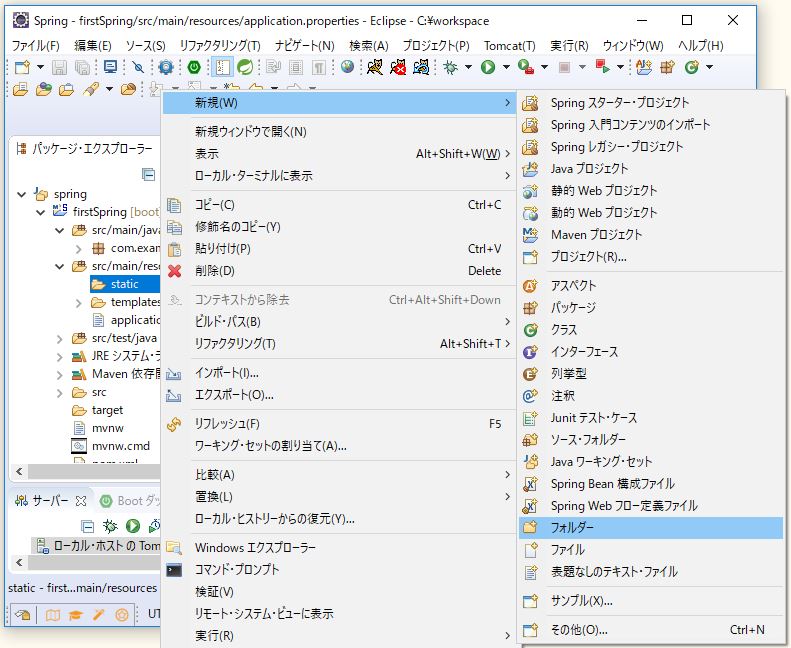Click the green Boot Dashboard power icon

tap(194, 67)
